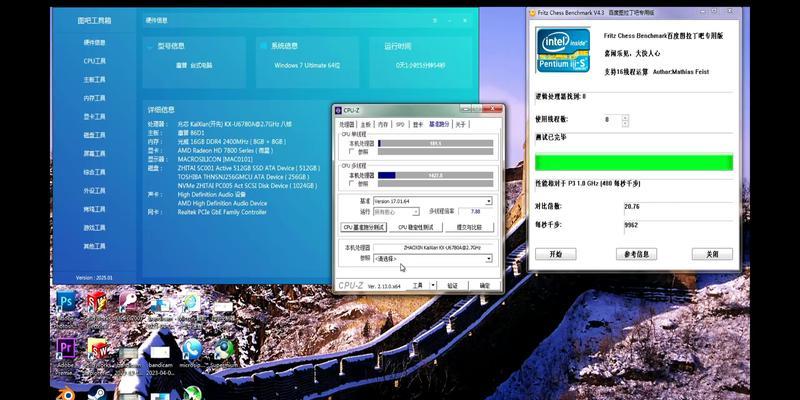Click single-thread 本机处理器 score bar
The image size is (800, 400).
(436, 143)
